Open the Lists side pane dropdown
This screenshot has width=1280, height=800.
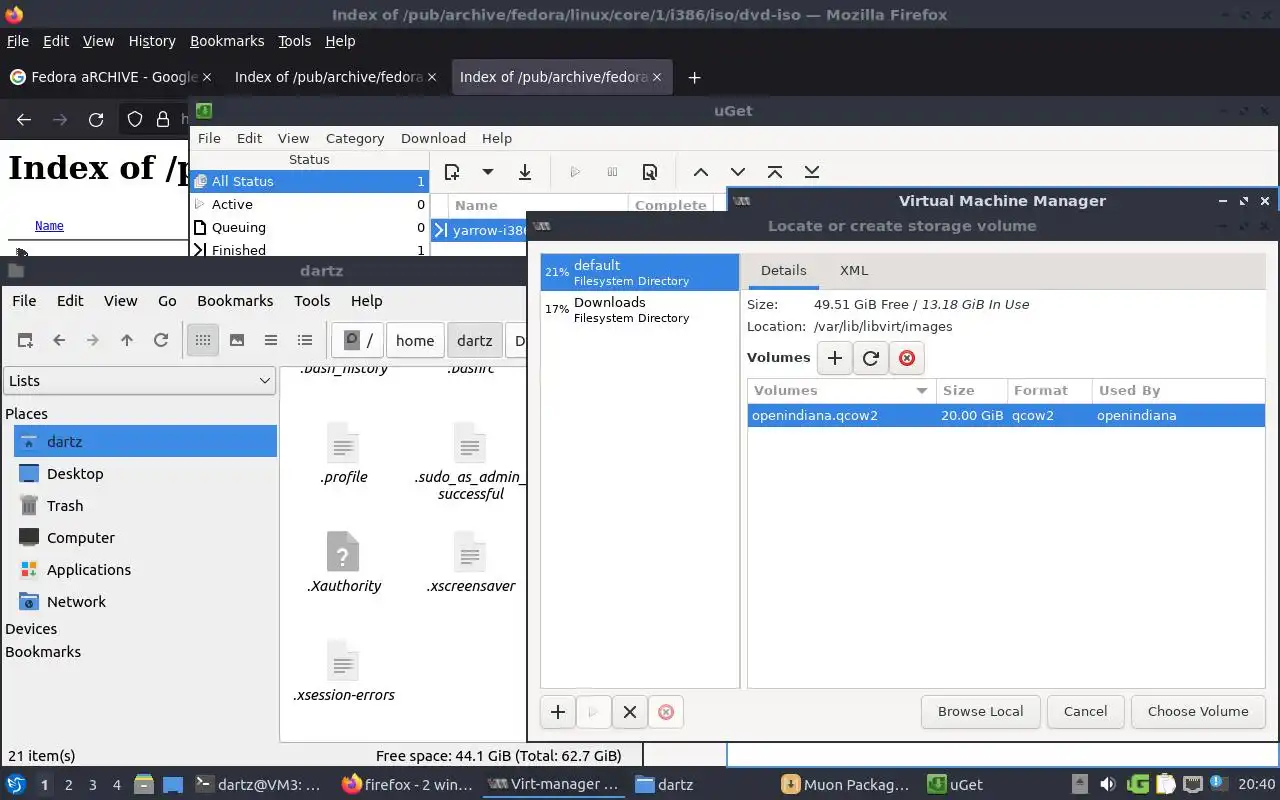(140, 381)
